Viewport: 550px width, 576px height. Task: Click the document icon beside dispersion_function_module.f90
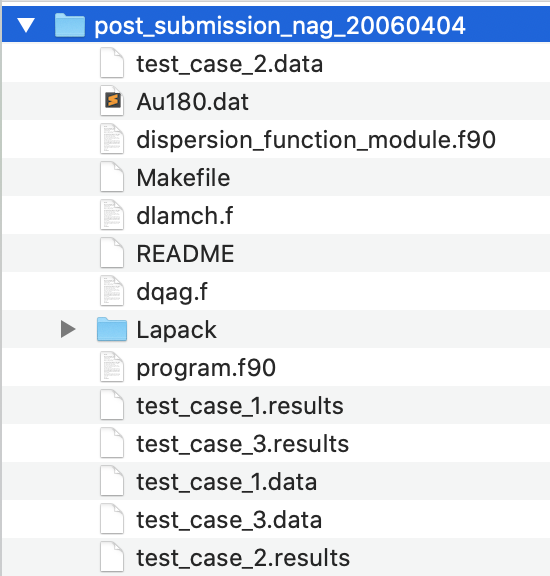click(x=112, y=139)
